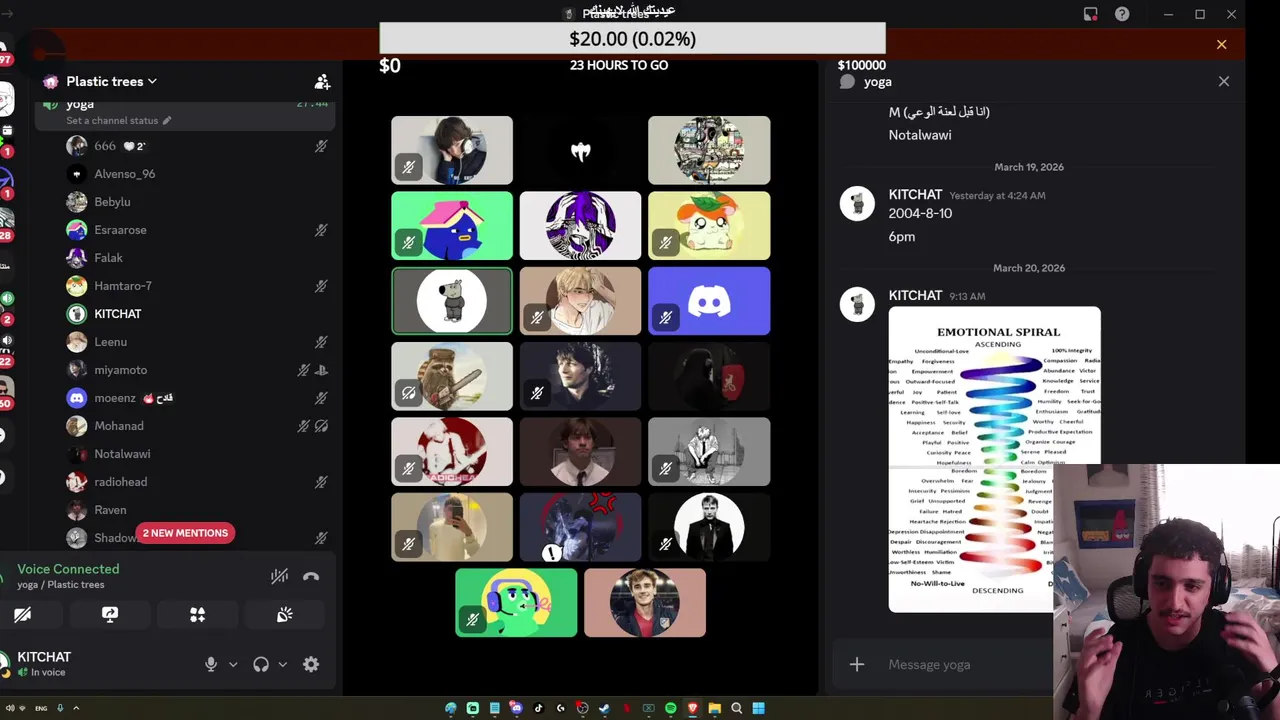Open the soundboard button

[285, 615]
